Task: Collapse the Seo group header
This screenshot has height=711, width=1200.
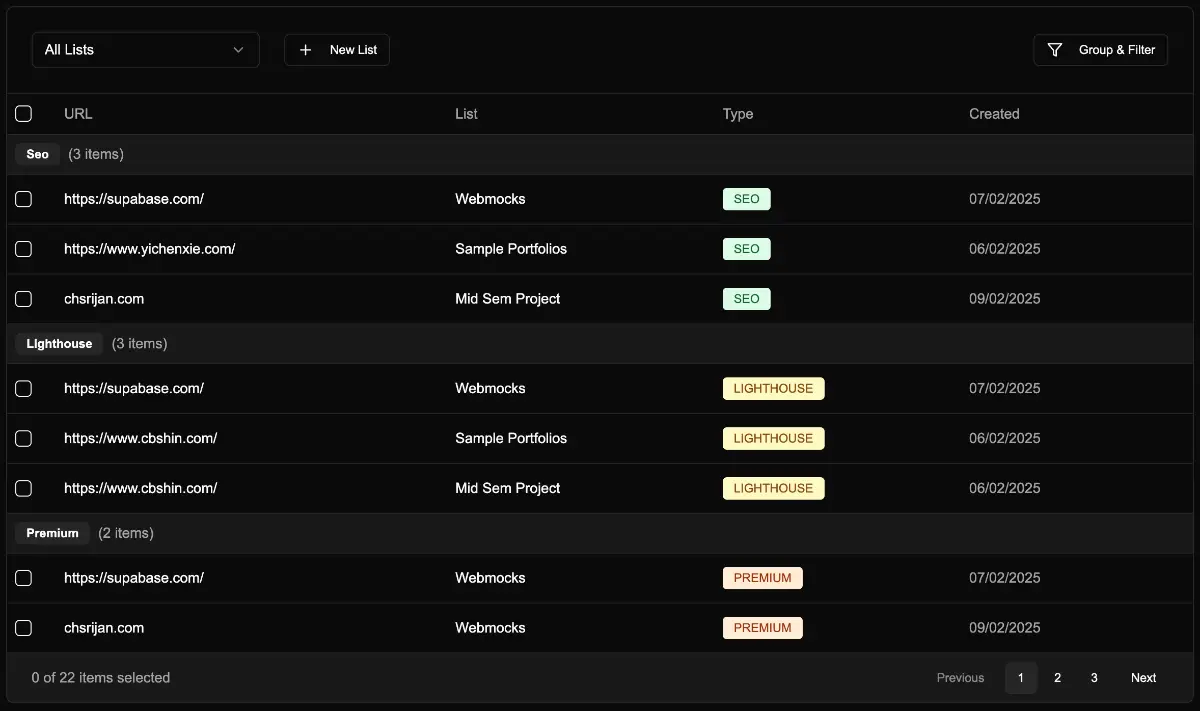Action: point(38,155)
